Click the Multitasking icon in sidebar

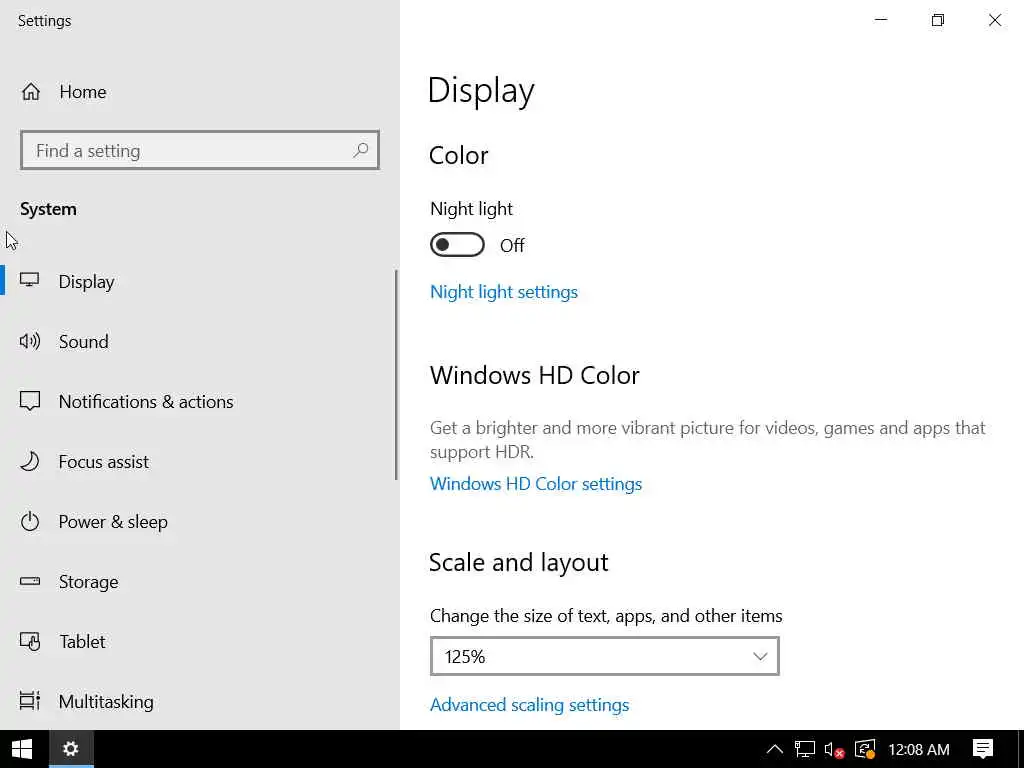(29, 701)
